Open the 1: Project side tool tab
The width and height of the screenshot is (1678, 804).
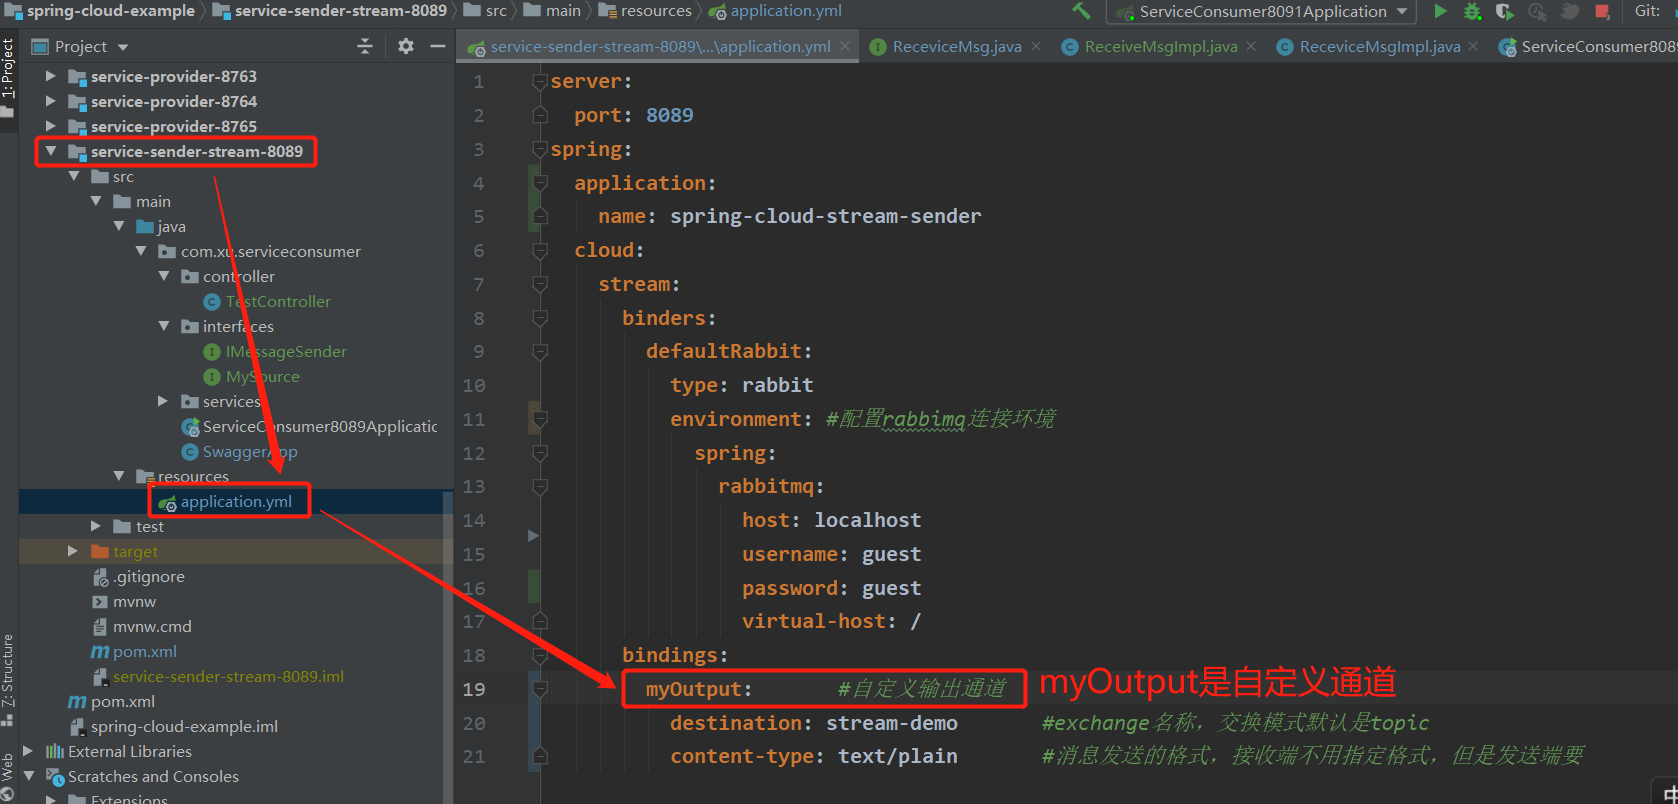(x=8, y=77)
